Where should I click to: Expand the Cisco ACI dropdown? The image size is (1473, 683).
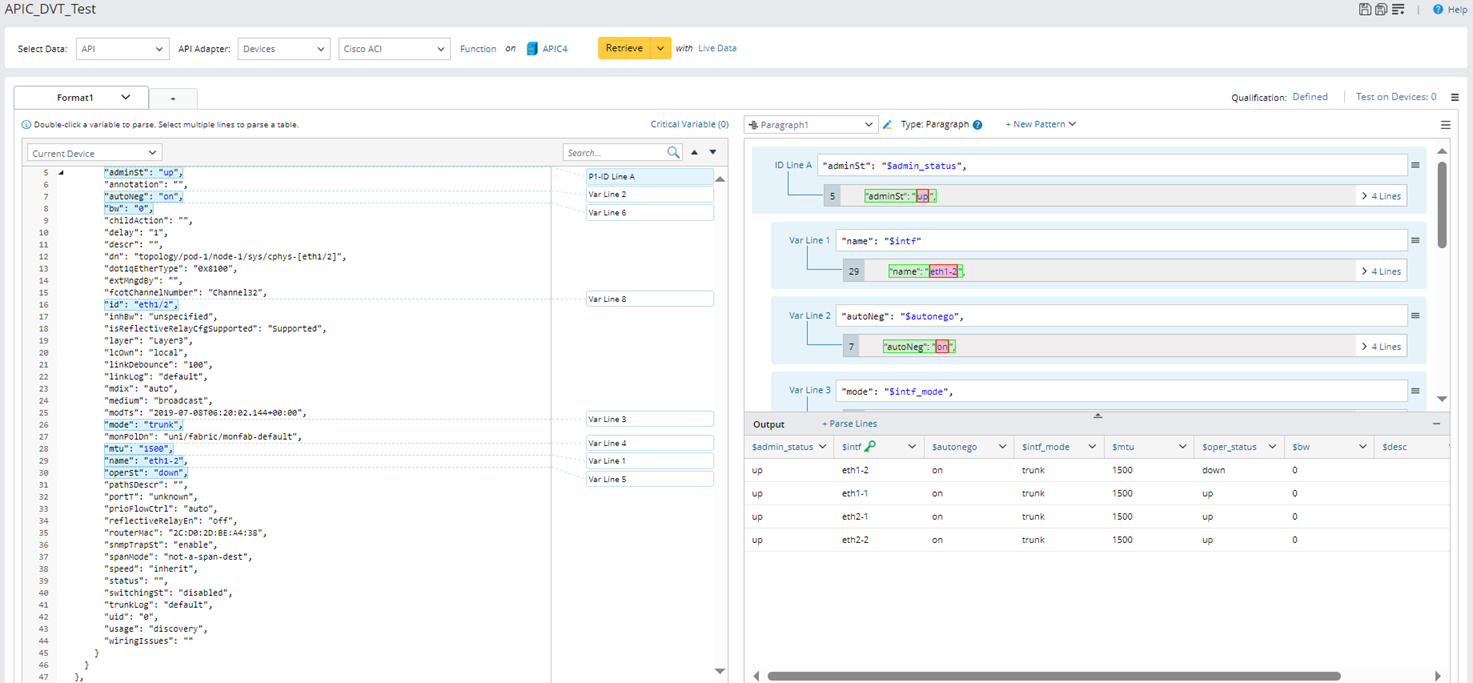pos(393,49)
